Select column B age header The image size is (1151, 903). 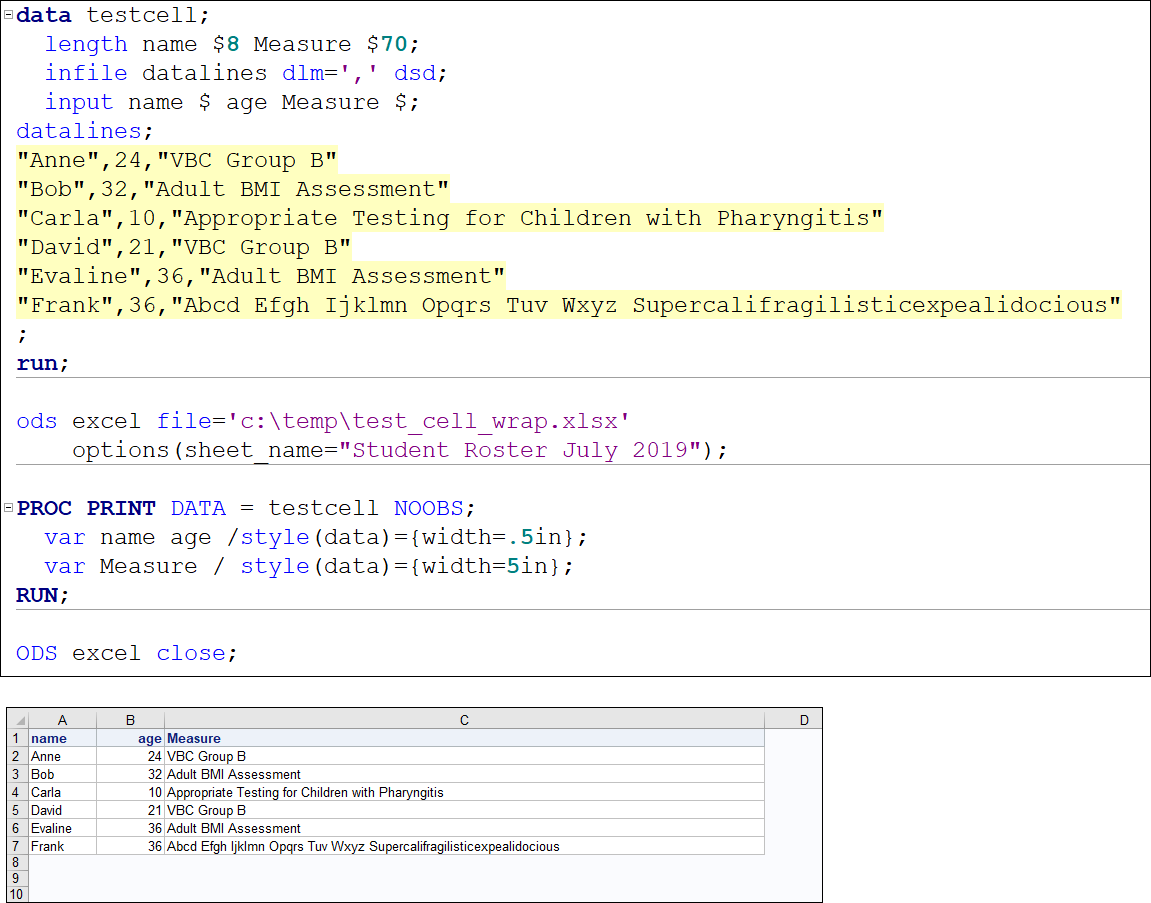130,719
